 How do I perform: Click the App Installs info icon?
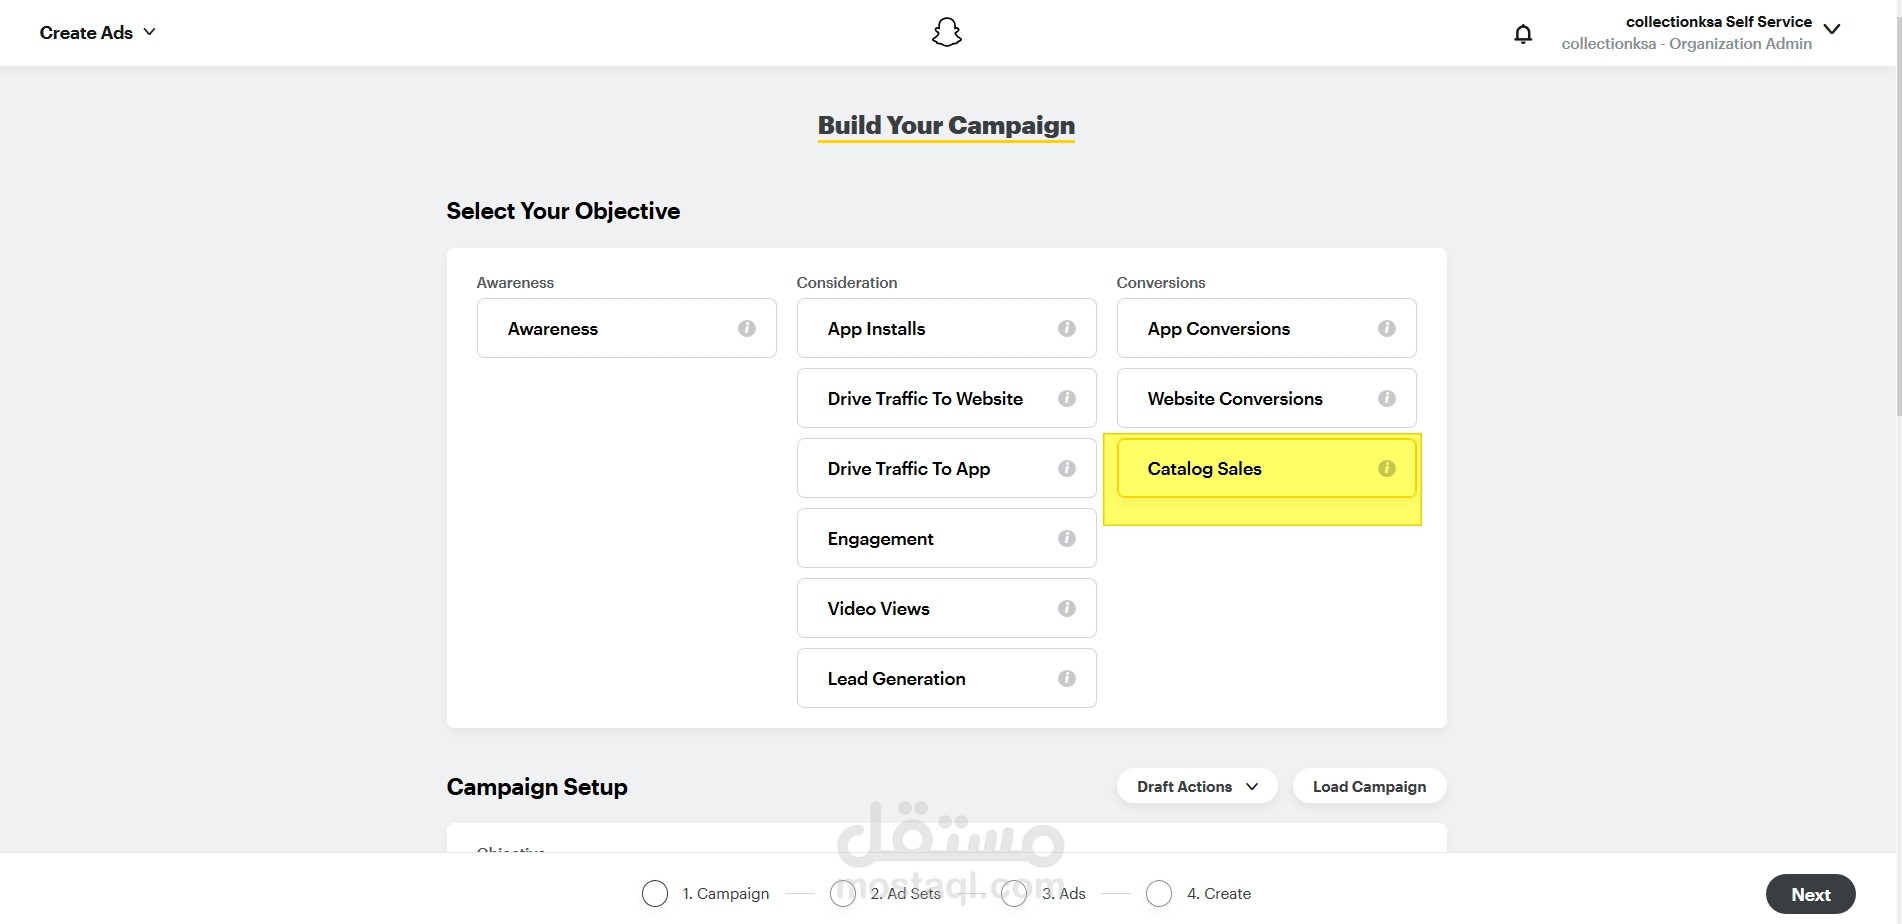click(1066, 328)
